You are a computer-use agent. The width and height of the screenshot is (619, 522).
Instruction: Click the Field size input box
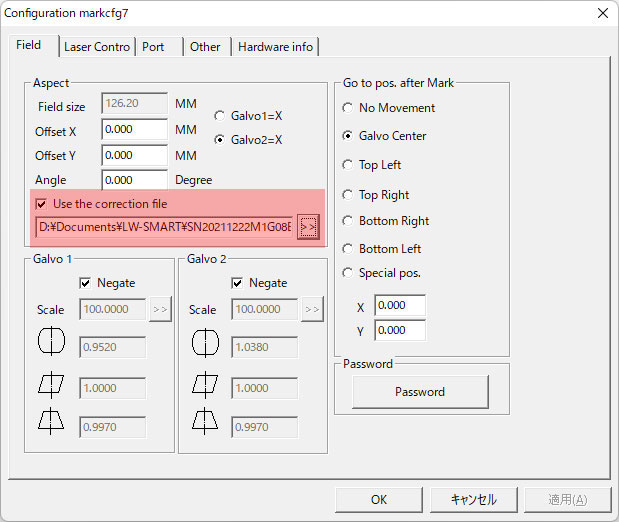[134, 103]
